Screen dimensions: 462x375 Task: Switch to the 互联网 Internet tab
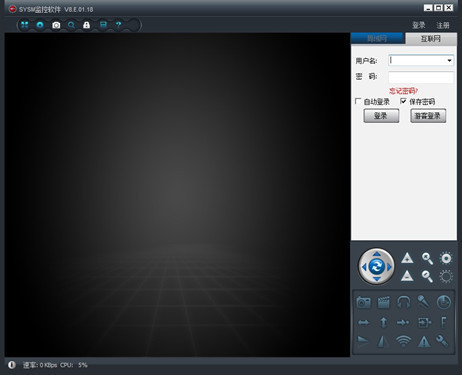tap(431, 39)
